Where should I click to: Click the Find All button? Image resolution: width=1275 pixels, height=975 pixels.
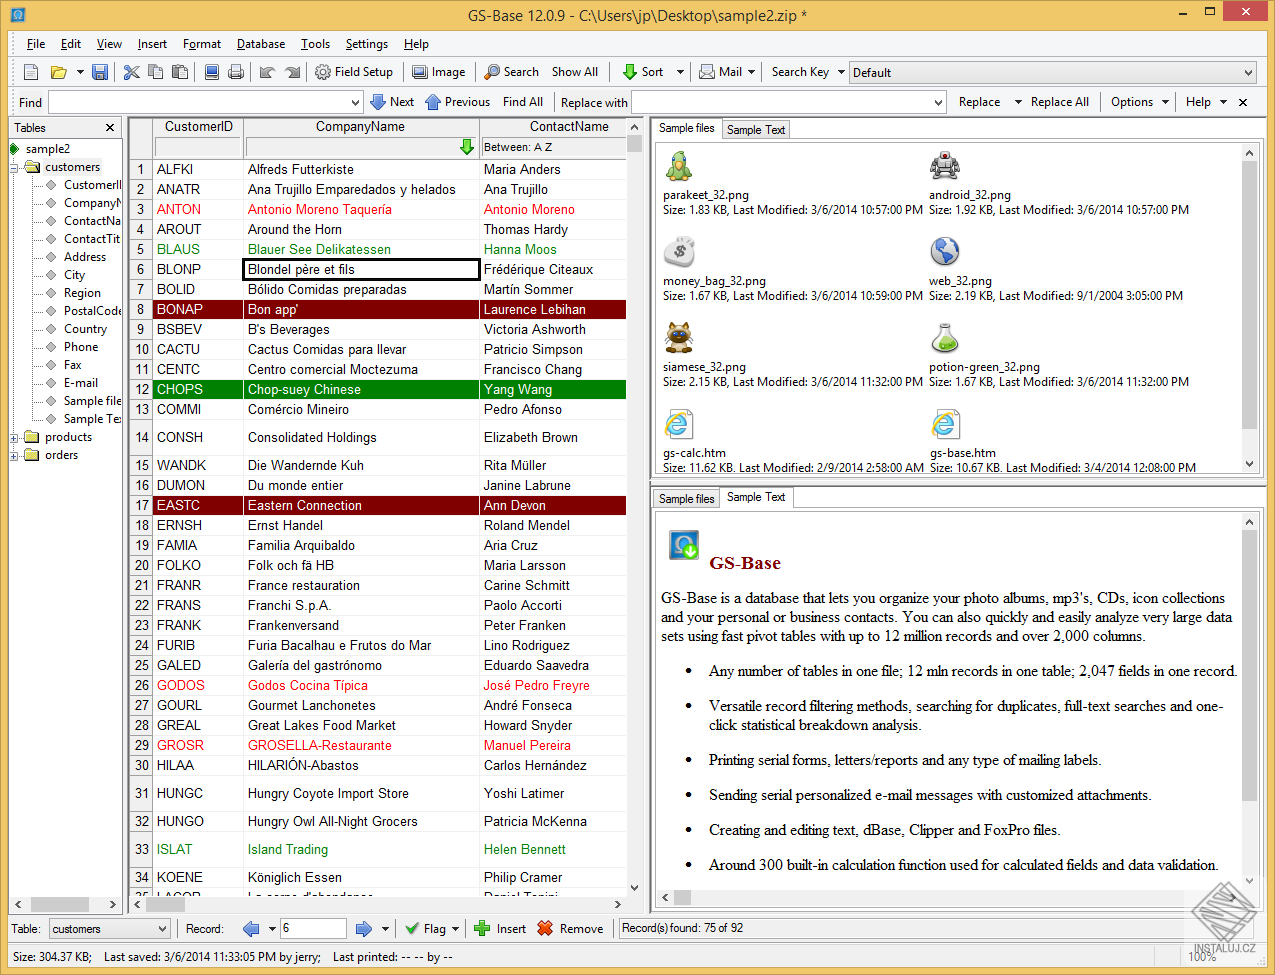pos(522,102)
